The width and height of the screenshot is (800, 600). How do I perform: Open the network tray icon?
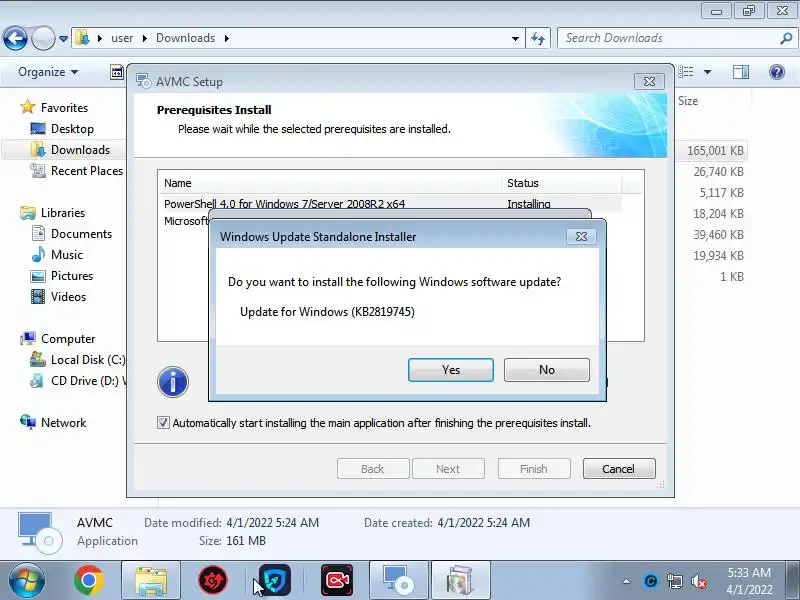674,581
